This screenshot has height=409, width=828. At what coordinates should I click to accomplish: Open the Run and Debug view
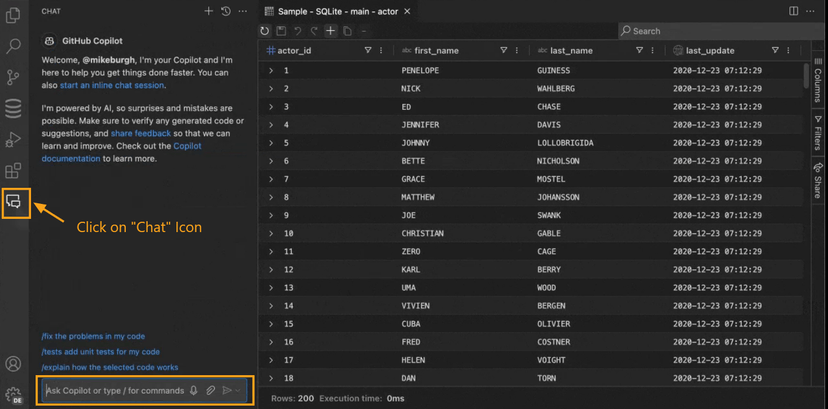tap(13, 140)
